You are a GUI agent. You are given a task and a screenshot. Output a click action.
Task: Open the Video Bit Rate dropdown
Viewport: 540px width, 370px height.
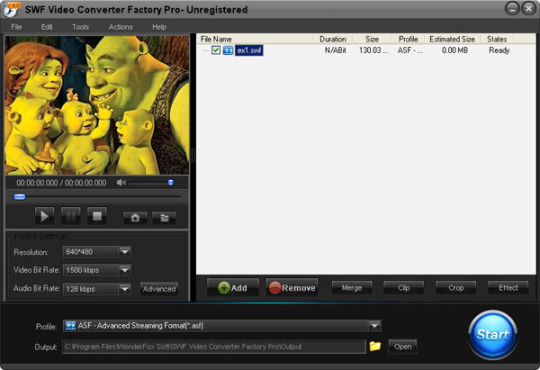[x=125, y=270]
